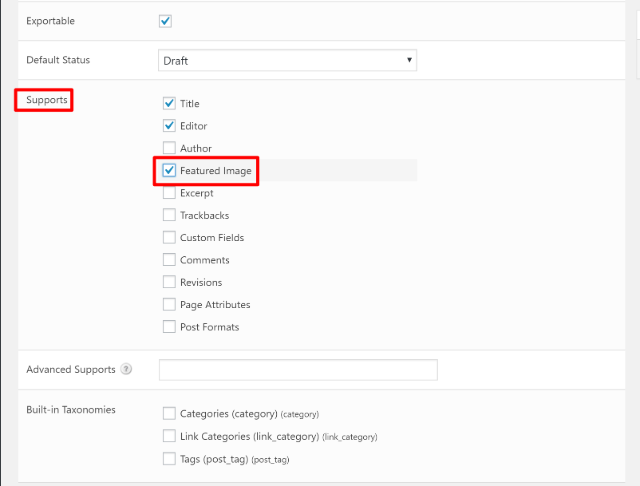Enable Author support checkbox
This screenshot has width=640, height=486.
(x=169, y=148)
